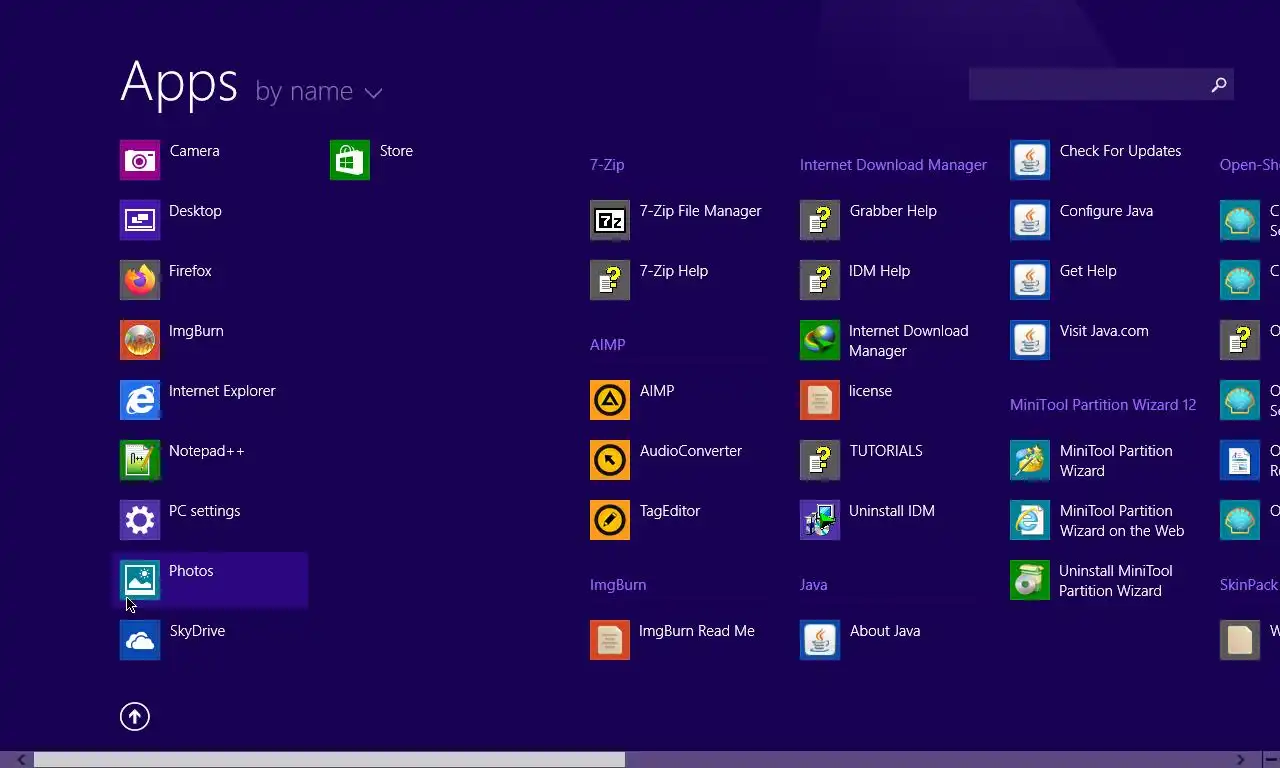Launch the TagEditor icon
Image resolution: width=1280 pixels, height=768 pixels.
pyautogui.click(x=610, y=520)
